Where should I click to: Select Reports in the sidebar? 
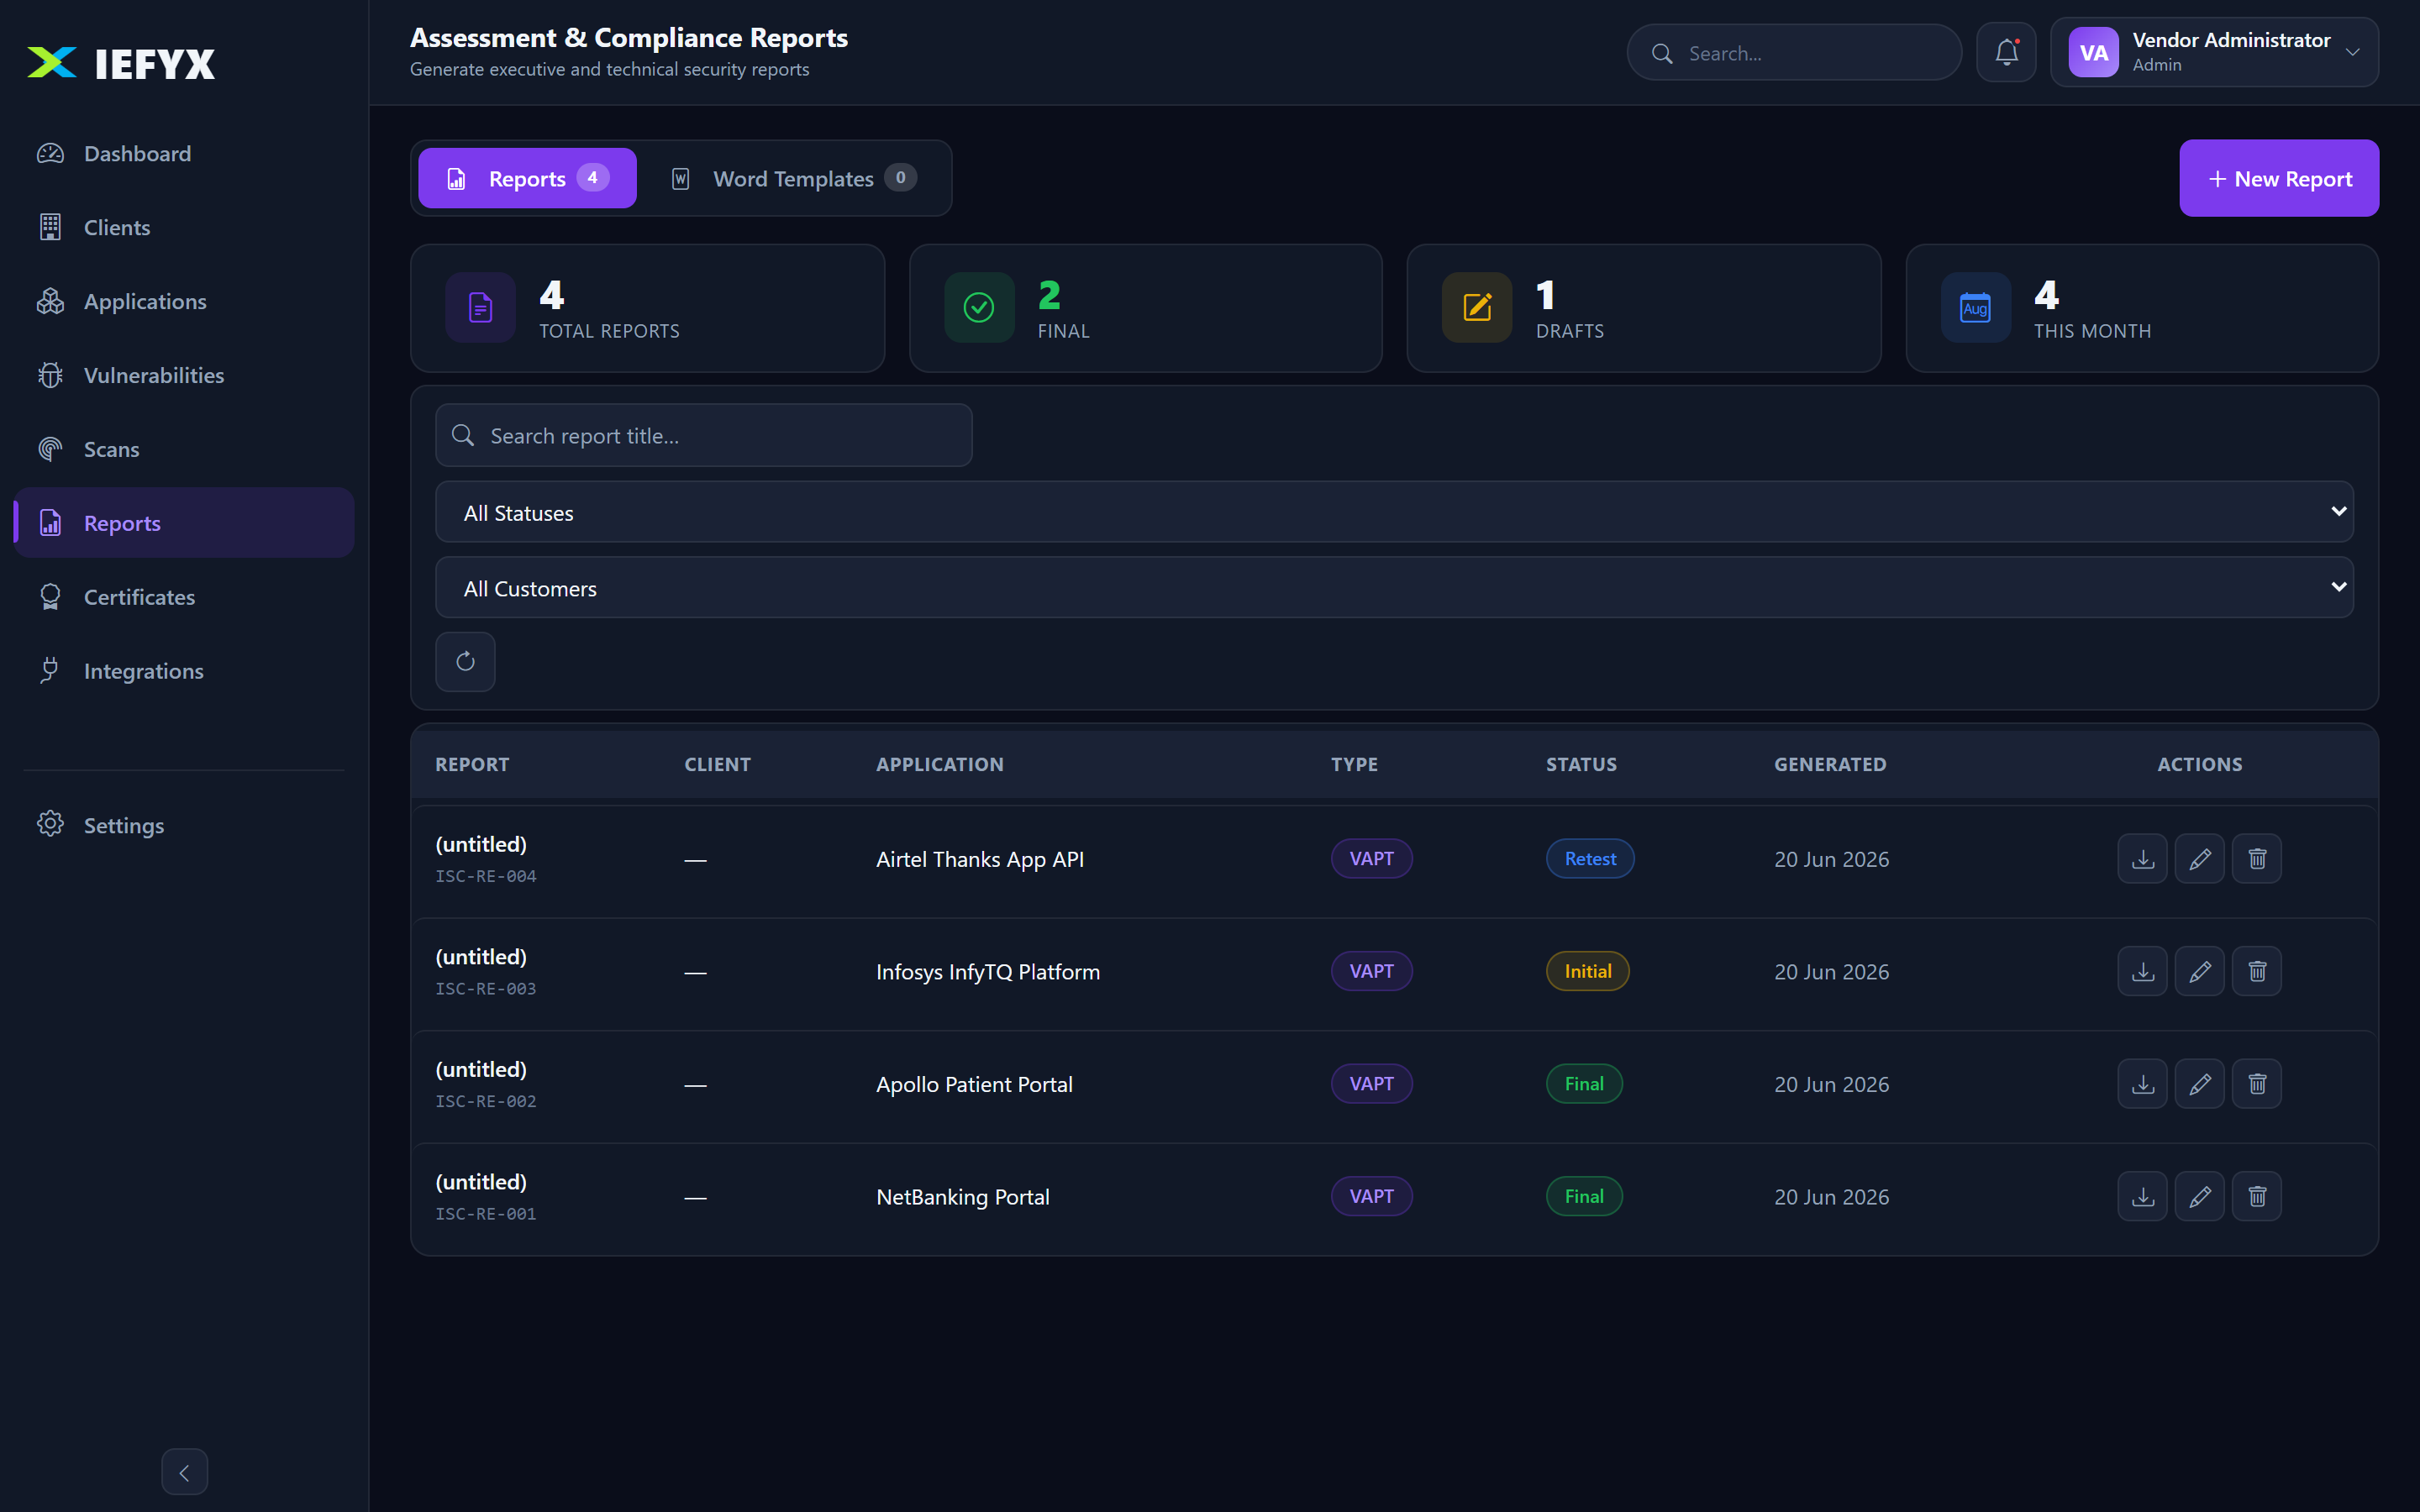click(184, 523)
